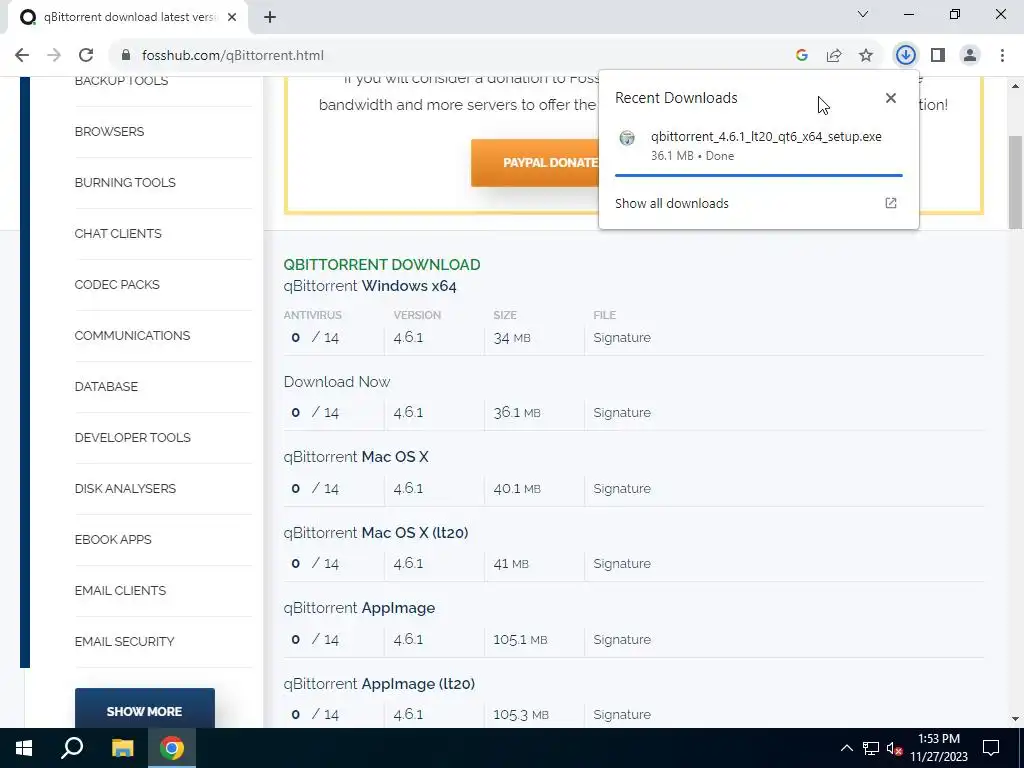Viewport: 1024px width, 768px height.
Task: Go back to the previous page
Action: tap(22, 56)
